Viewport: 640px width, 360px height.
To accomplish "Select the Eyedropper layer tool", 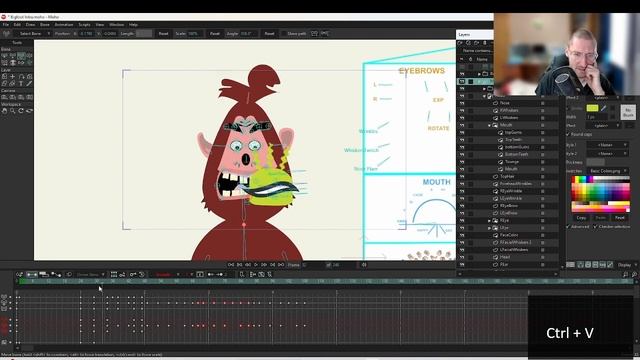I will click(29, 84).
